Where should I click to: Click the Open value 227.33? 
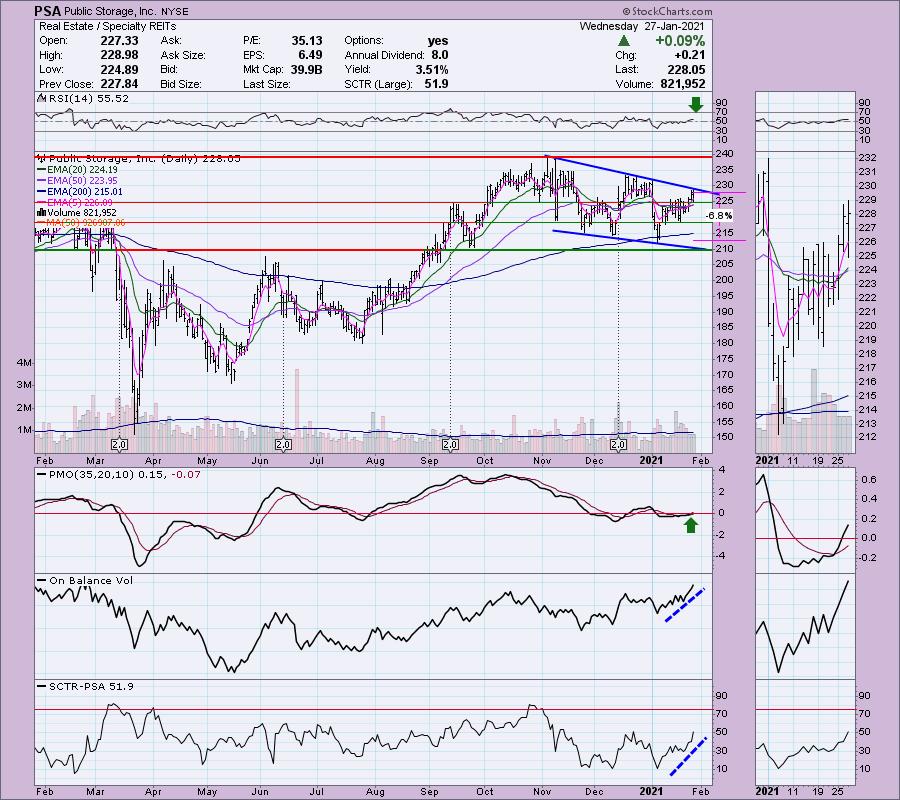(119, 41)
